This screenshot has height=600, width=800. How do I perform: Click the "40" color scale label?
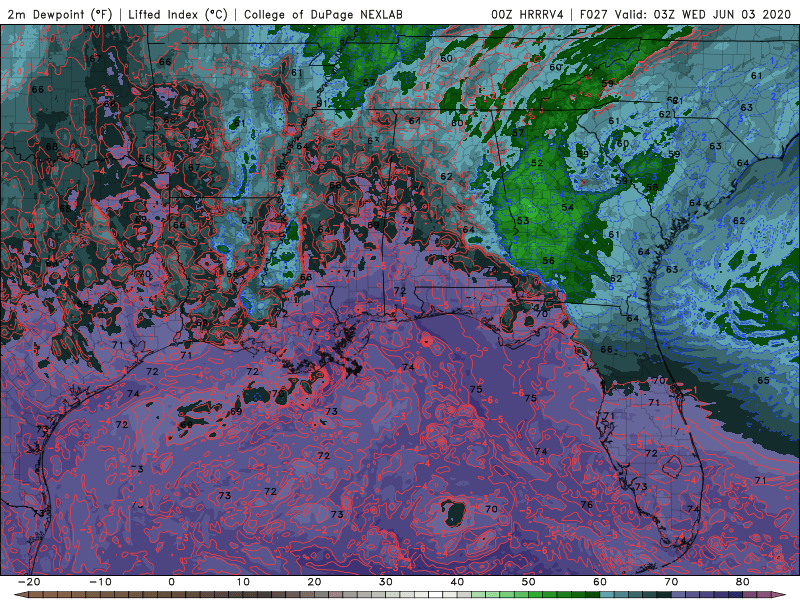[x=457, y=582]
